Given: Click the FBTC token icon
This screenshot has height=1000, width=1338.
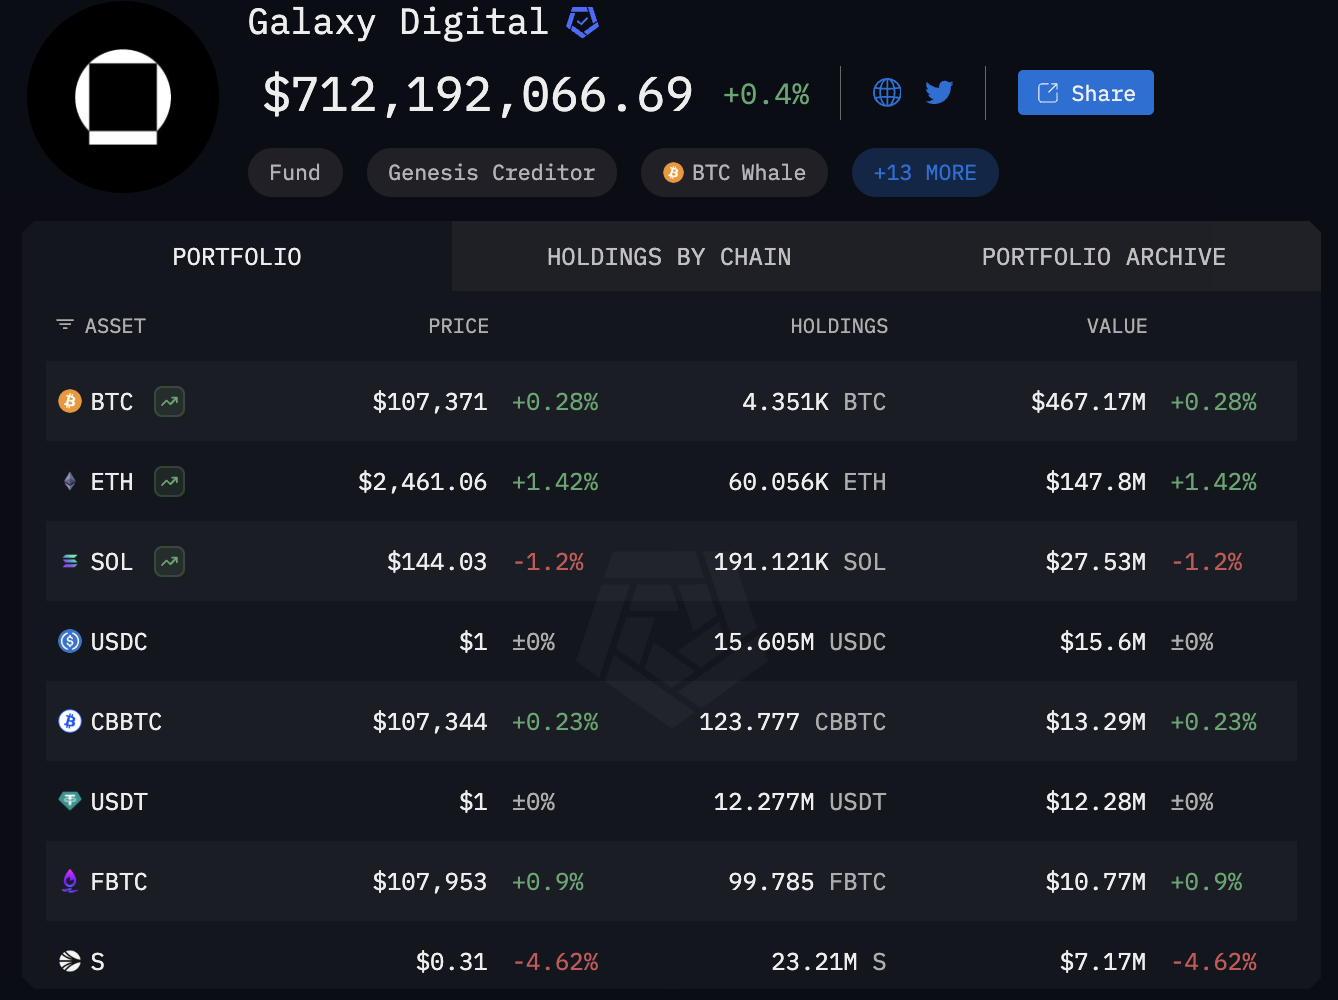Looking at the screenshot, I should [70, 882].
